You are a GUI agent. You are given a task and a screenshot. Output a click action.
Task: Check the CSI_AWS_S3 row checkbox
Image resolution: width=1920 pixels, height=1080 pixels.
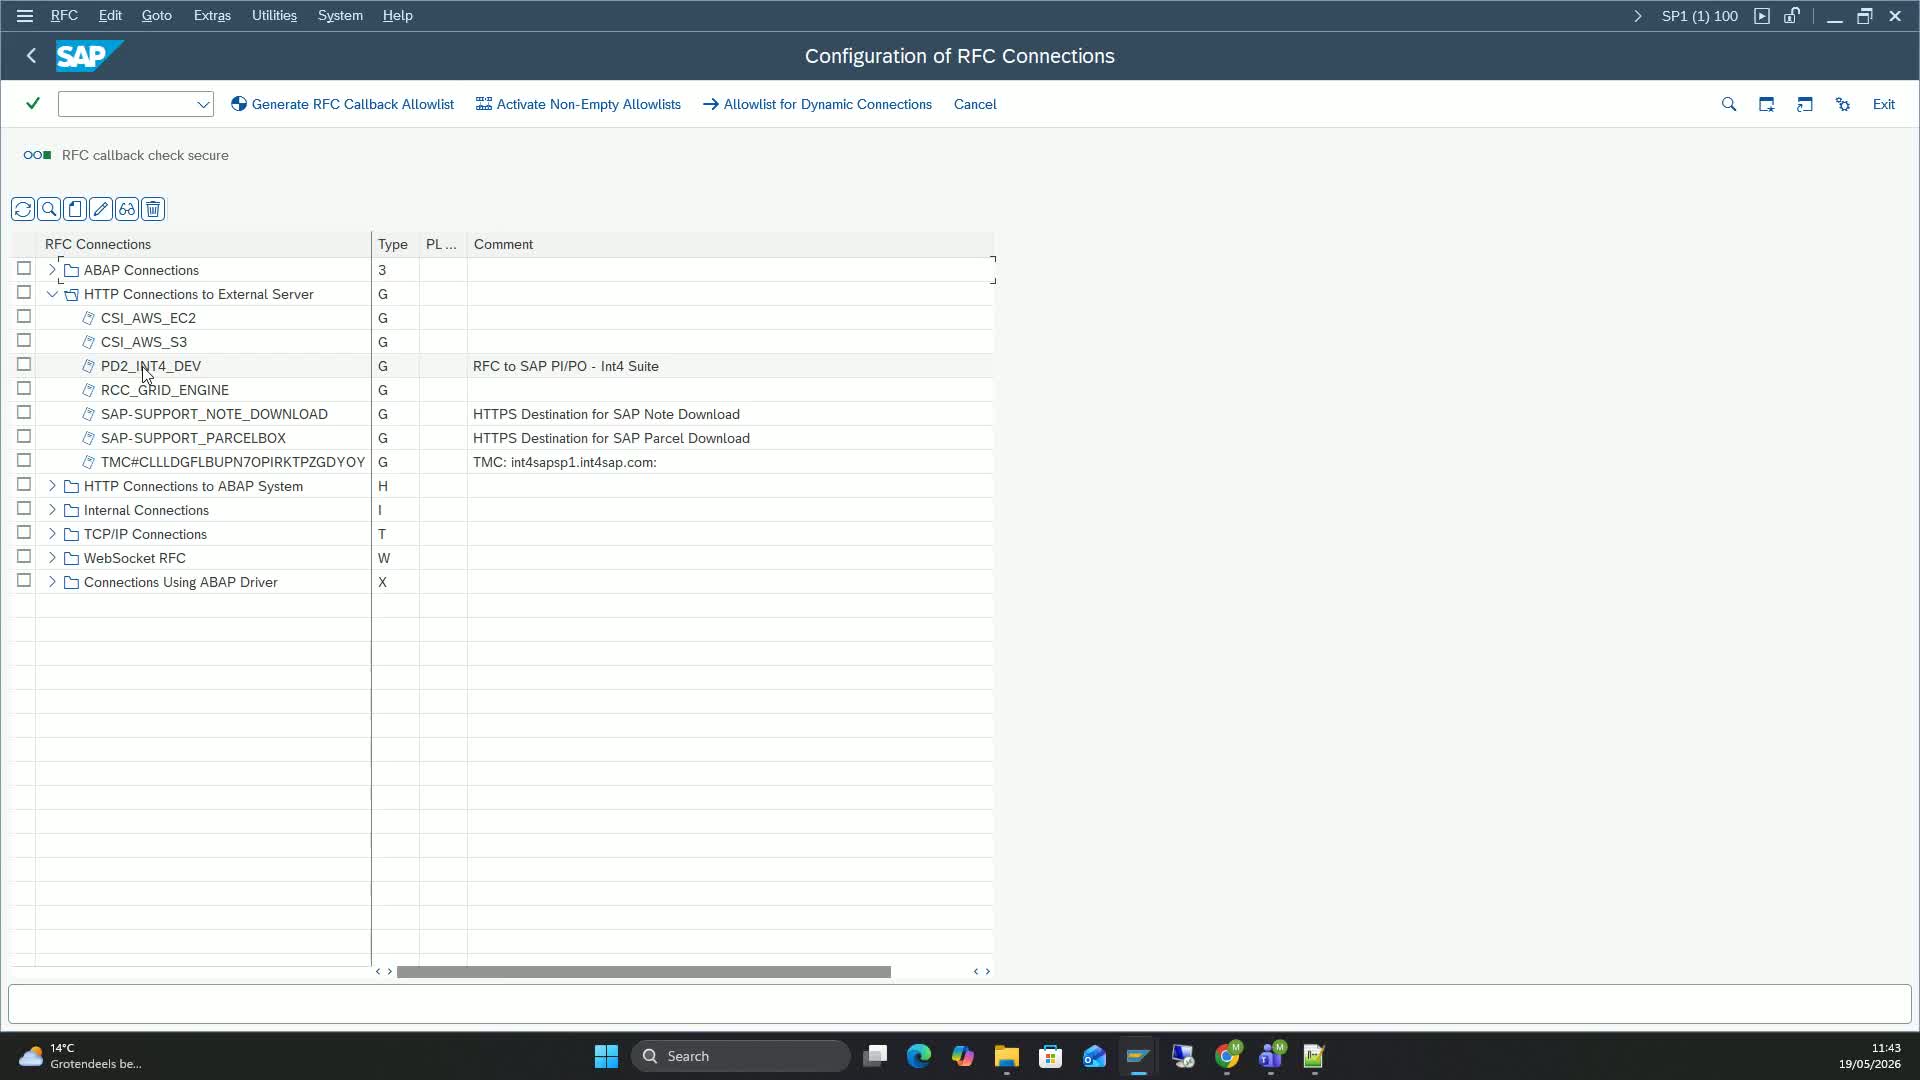[24, 341]
